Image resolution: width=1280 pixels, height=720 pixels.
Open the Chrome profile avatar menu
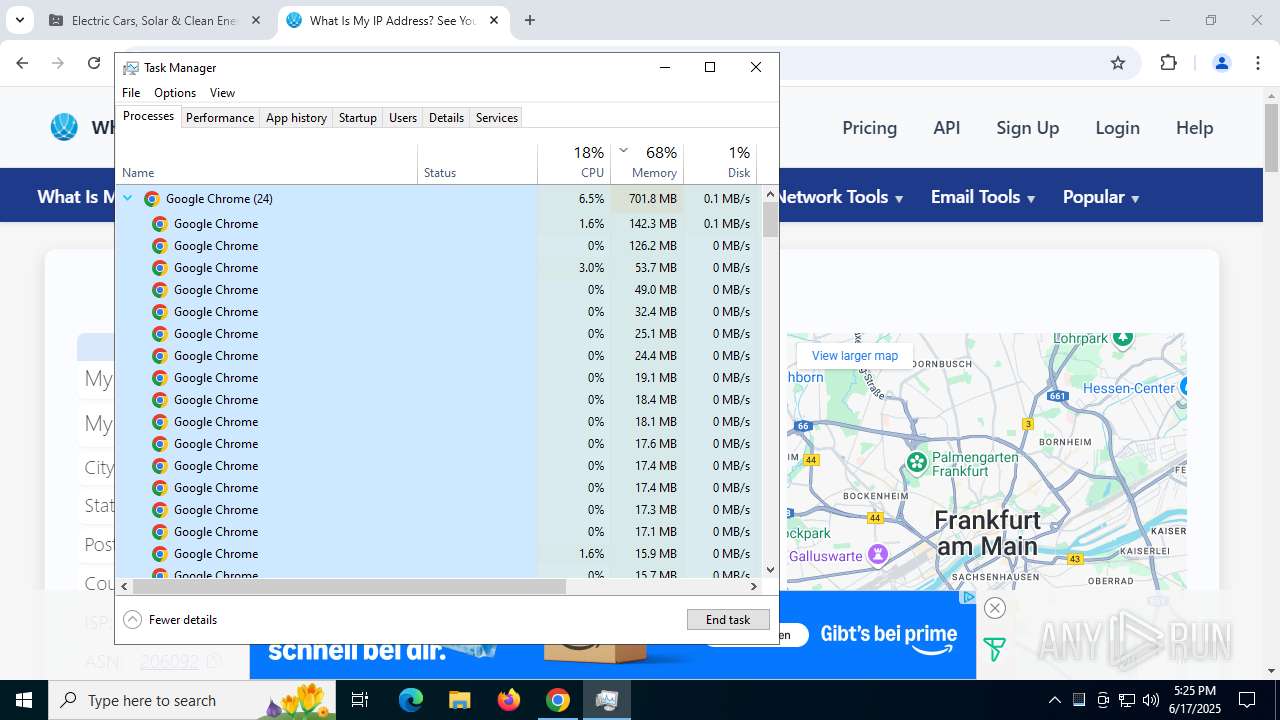point(1221,63)
